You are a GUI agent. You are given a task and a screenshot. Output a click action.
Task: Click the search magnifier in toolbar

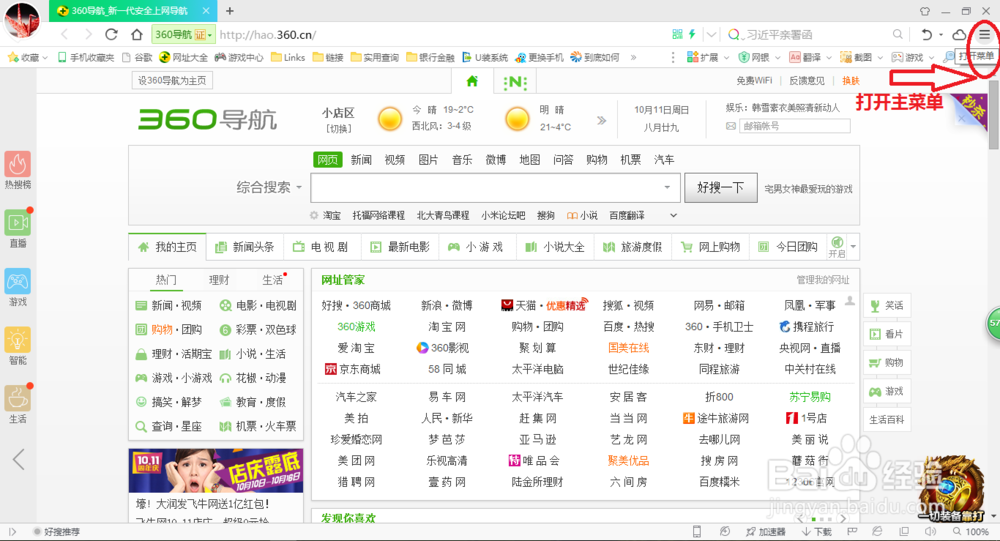897,34
